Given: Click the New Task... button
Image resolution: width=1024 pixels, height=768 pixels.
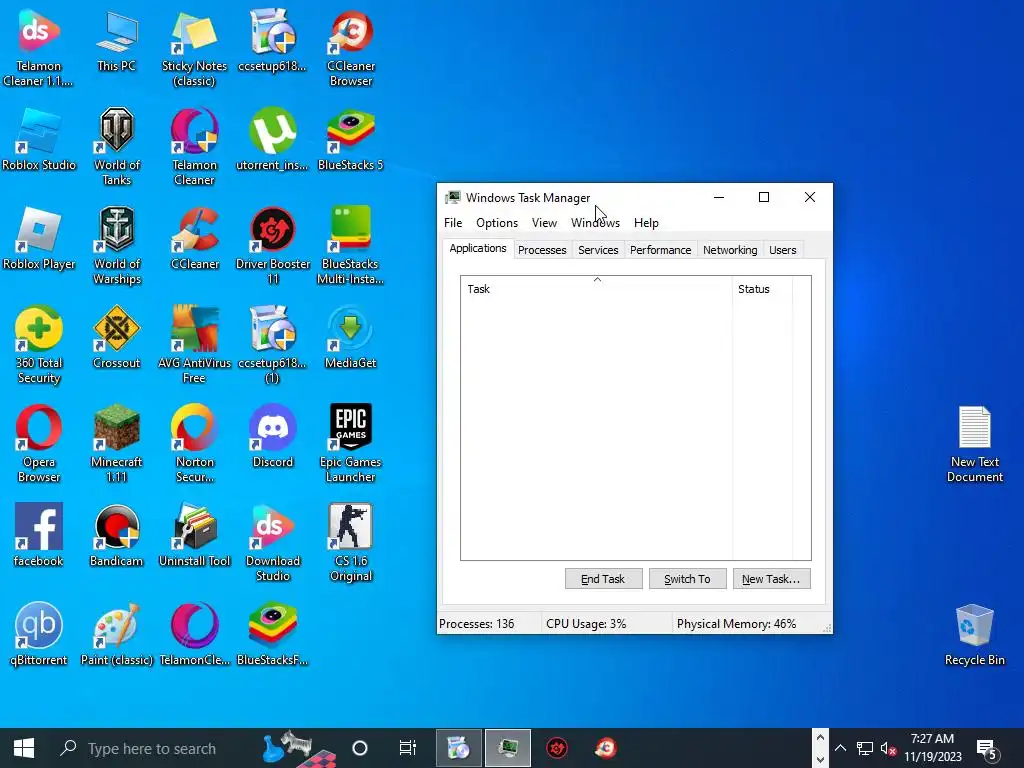Looking at the screenshot, I should (x=771, y=579).
